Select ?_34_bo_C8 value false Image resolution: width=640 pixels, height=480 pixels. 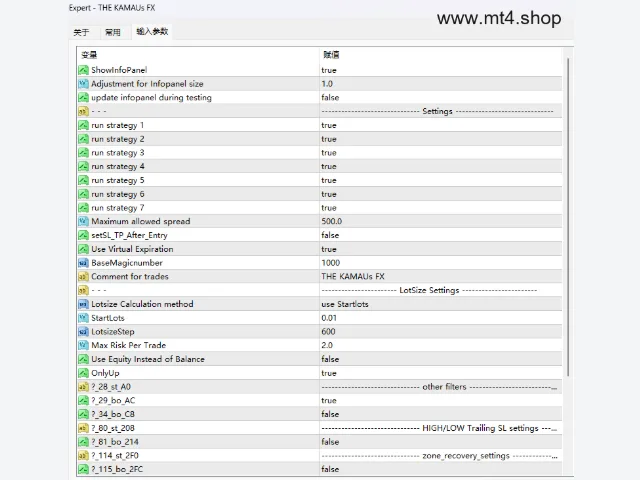pos(330,414)
